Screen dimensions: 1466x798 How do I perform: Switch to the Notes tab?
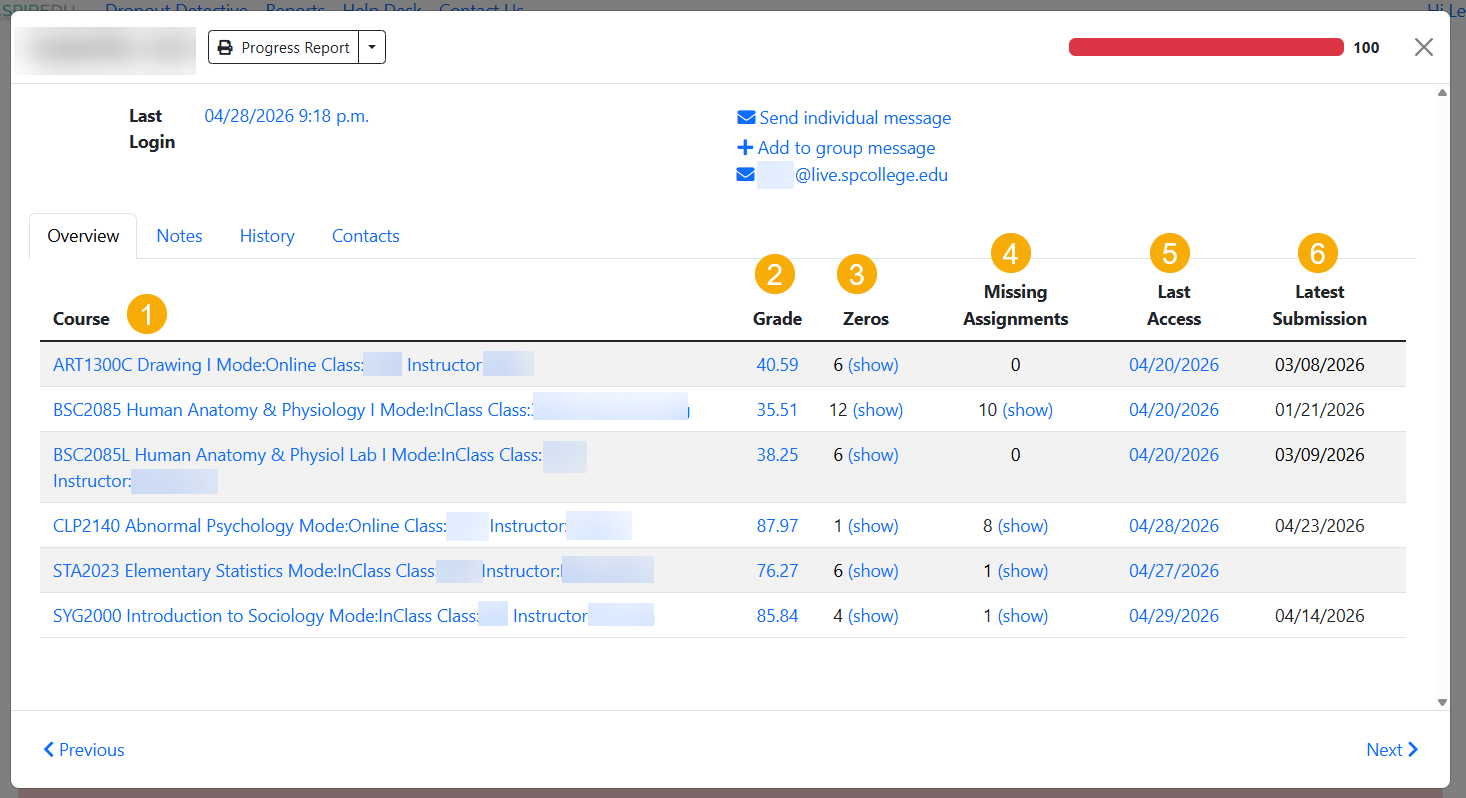click(x=179, y=236)
